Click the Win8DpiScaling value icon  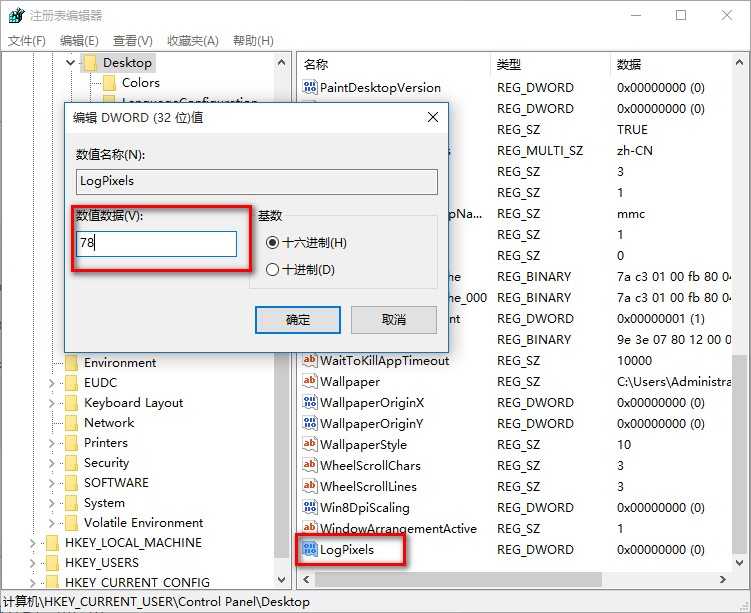[x=310, y=507]
